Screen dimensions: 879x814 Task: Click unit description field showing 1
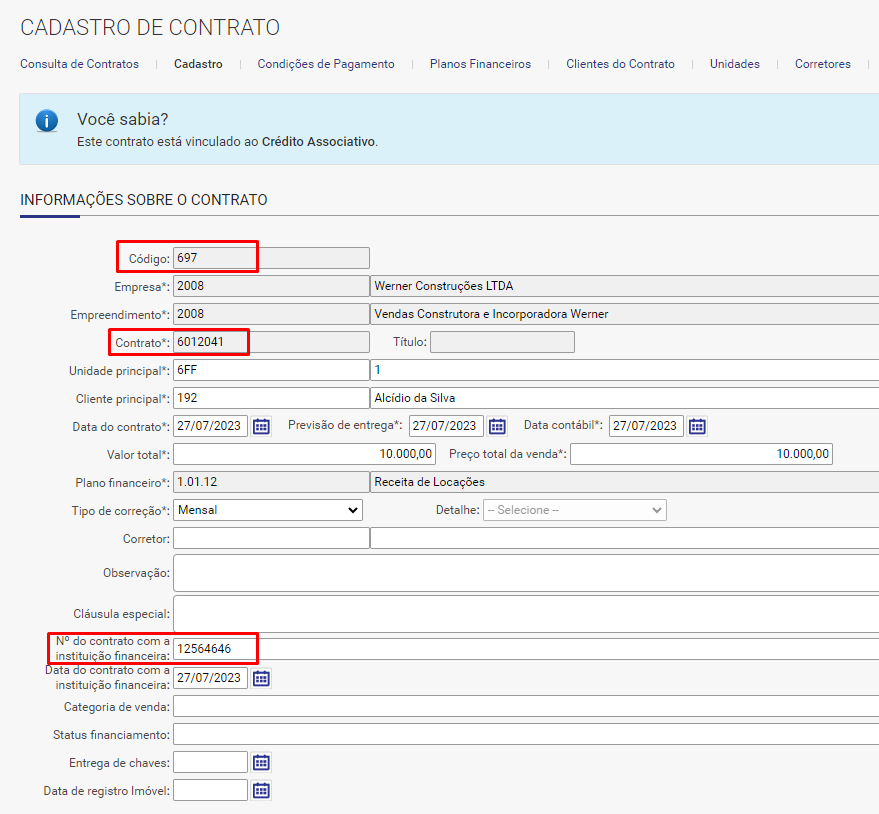[x=624, y=370]
